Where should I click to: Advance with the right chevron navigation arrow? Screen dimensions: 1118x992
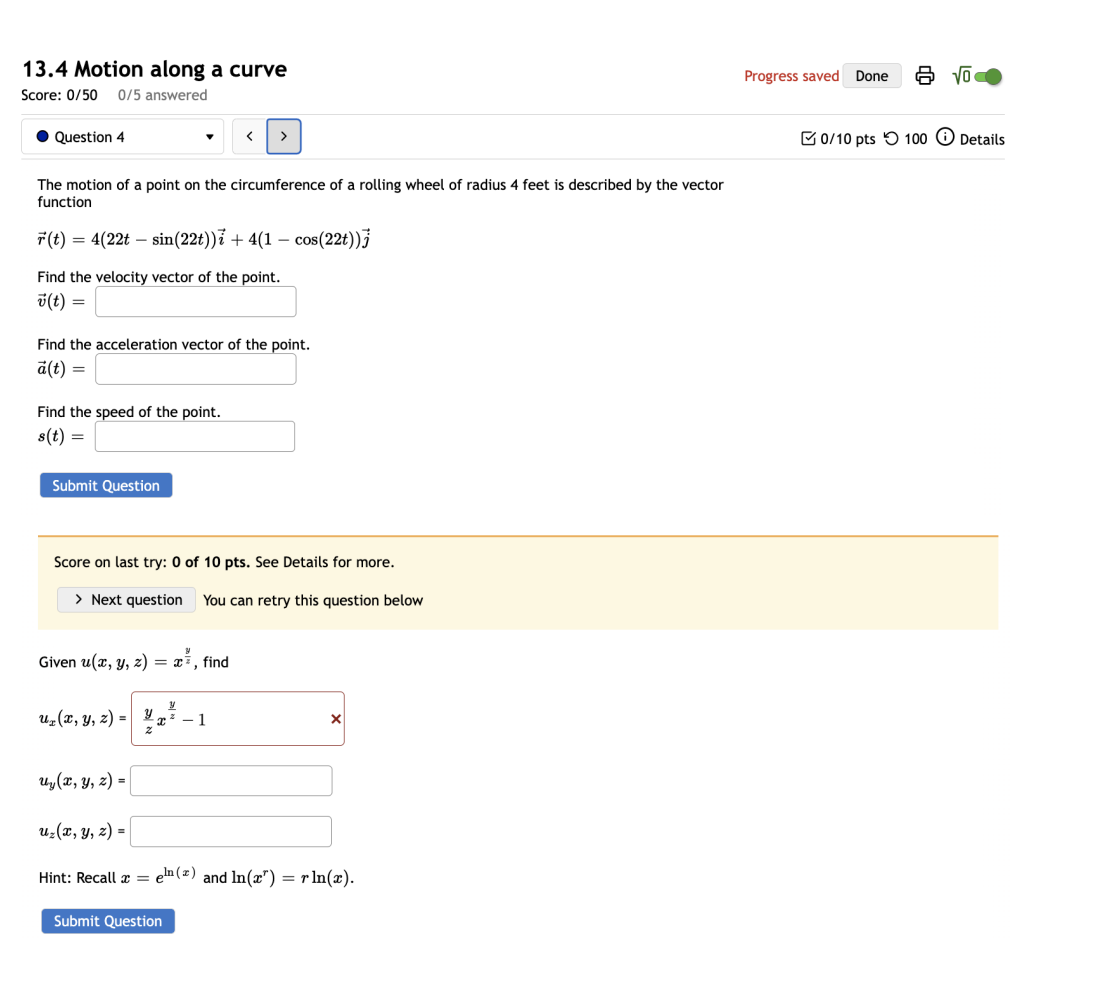pos(283,136)
